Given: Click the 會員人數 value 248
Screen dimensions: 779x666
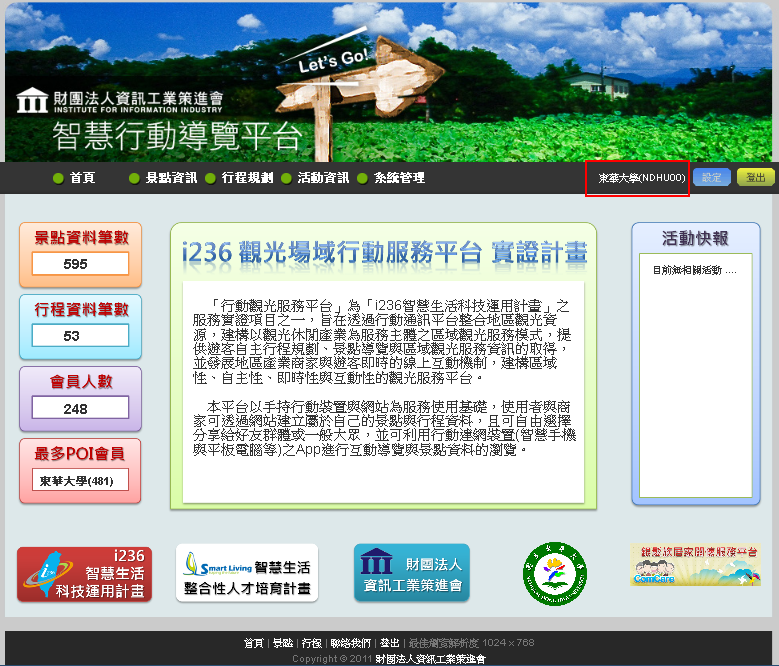Looking at the screenshot, I should 80,408.
